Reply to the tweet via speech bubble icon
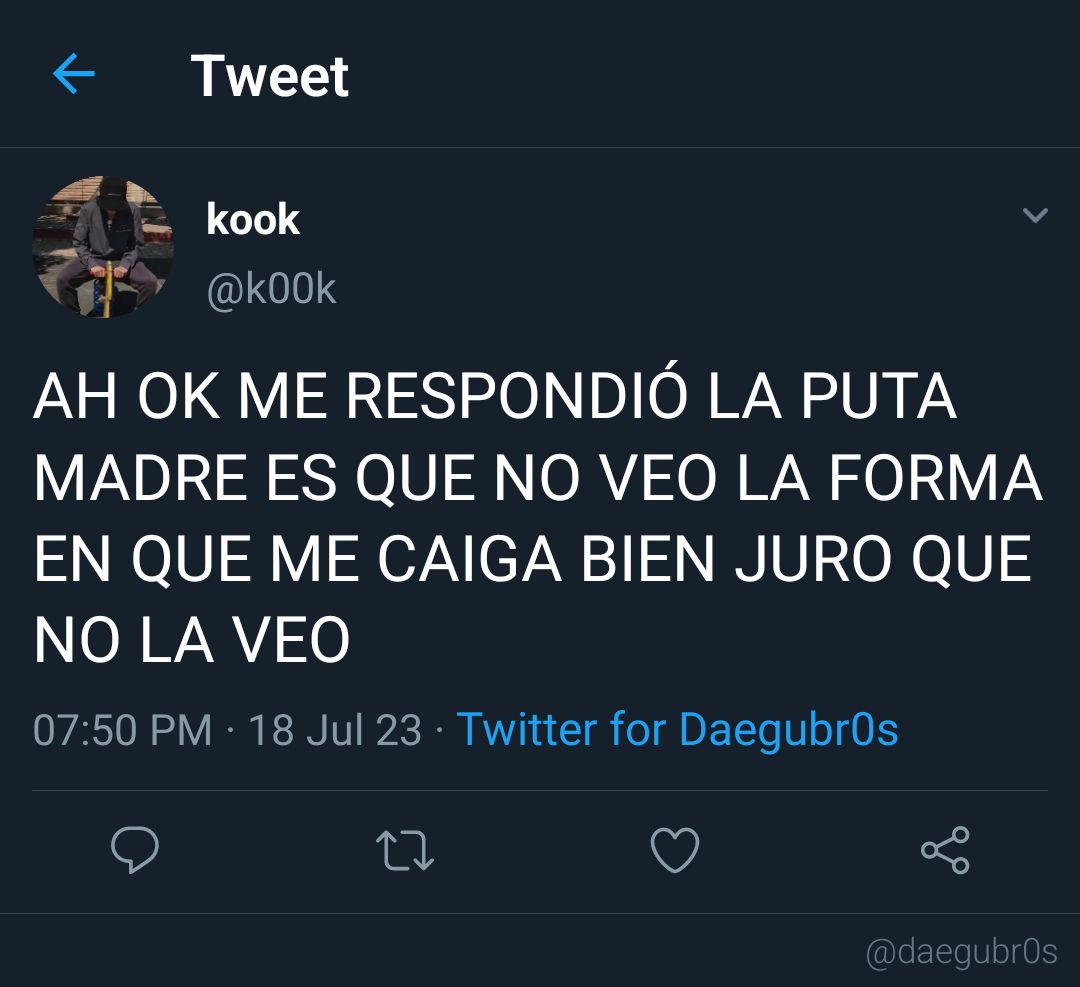 135,849
